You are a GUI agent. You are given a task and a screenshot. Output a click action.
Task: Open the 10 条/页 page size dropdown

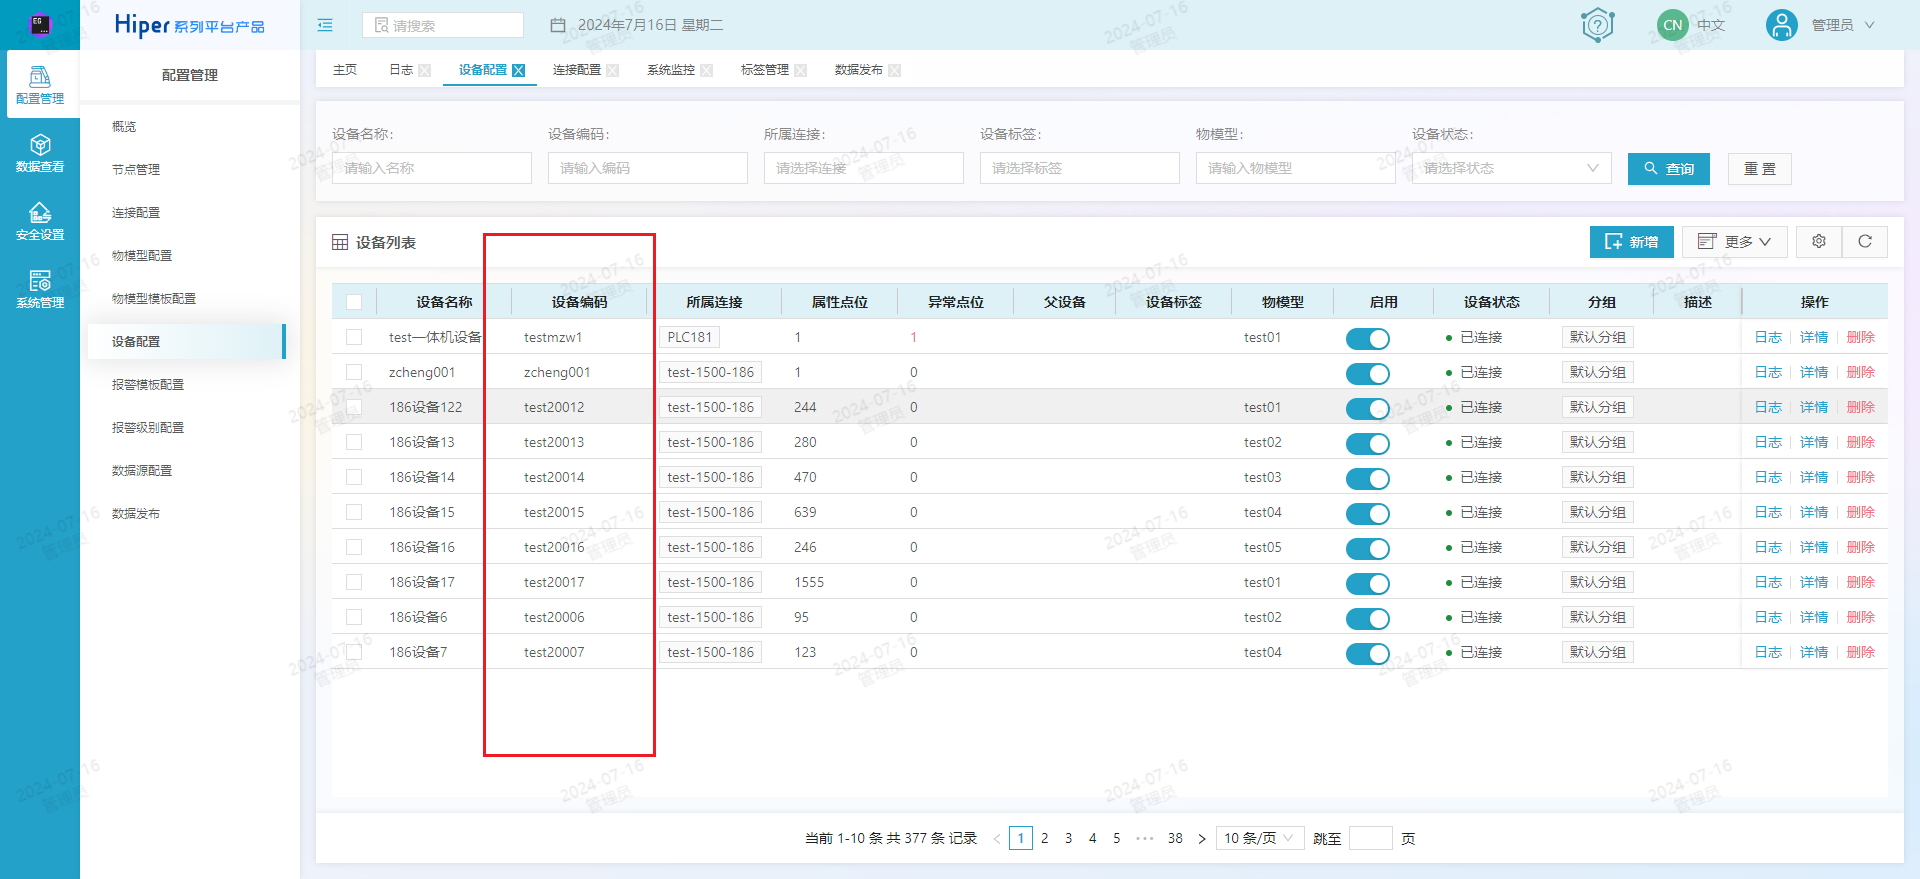point(1260,838)
